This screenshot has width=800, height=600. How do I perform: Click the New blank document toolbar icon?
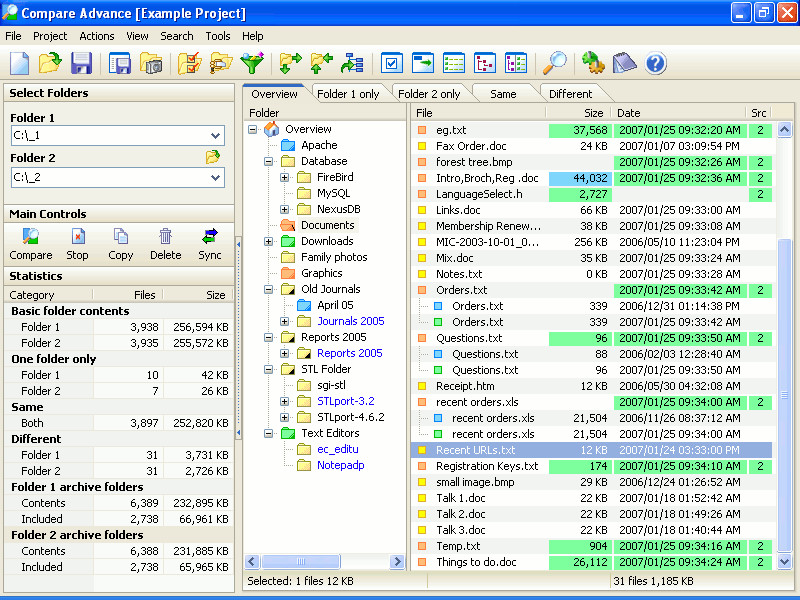(19, 64)
